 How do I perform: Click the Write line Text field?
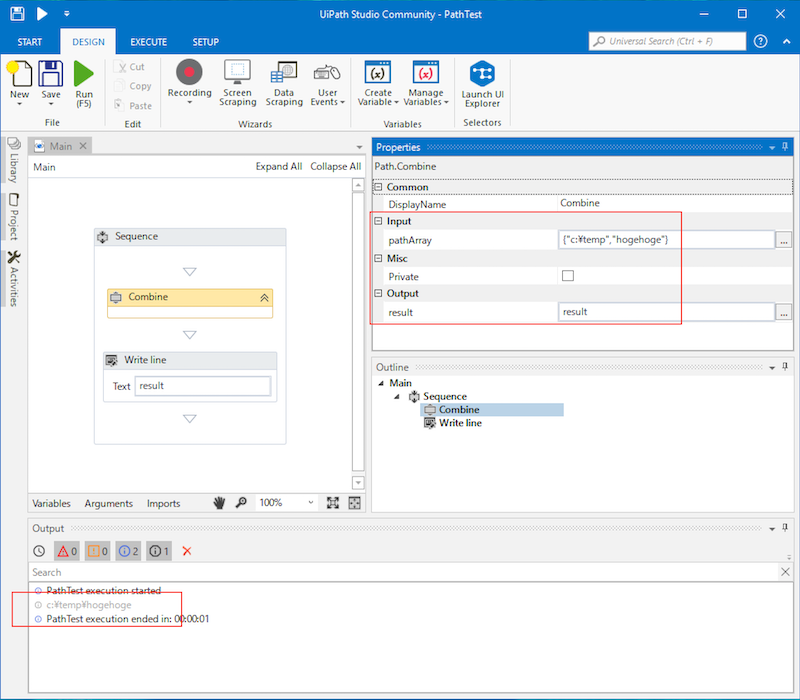203,386
